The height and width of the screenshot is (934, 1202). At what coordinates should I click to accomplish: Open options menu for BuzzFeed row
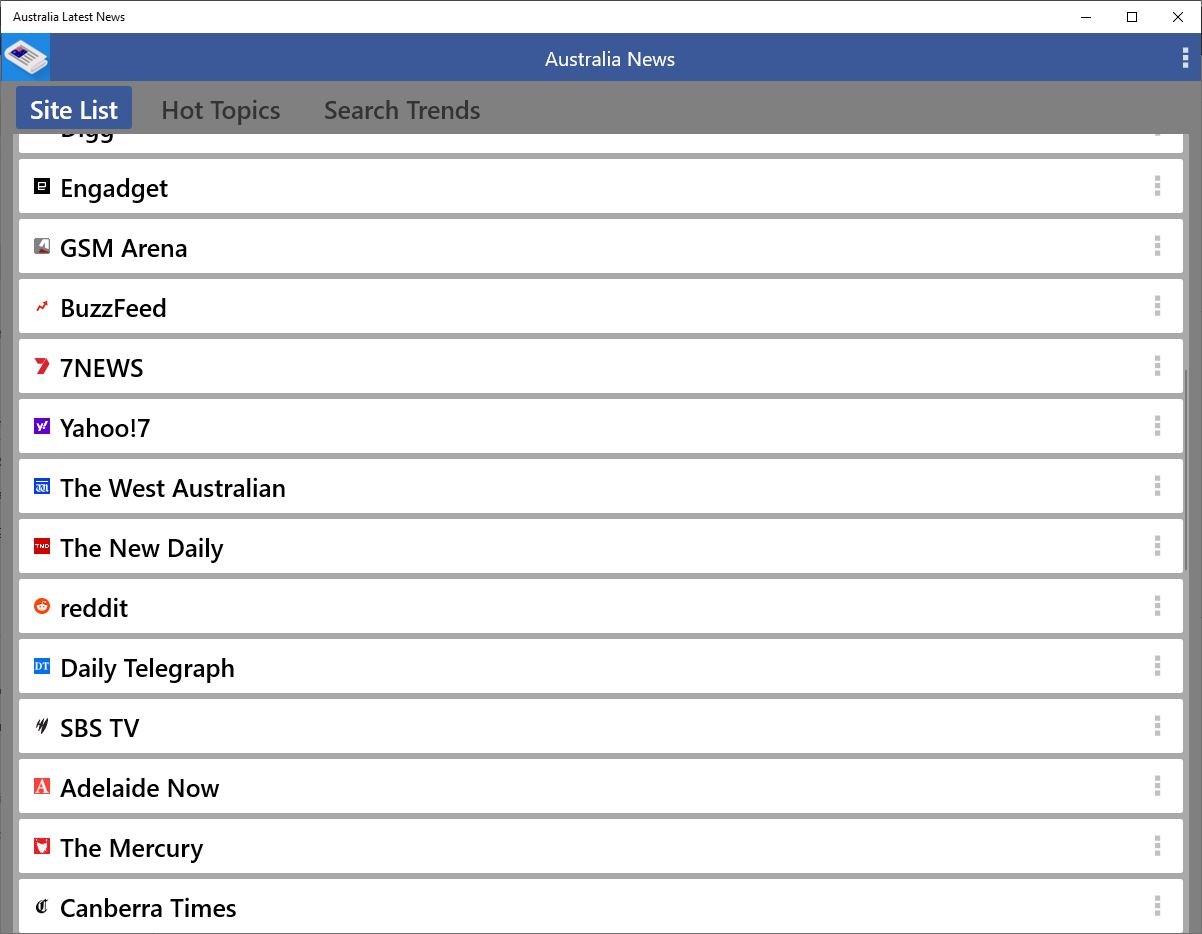(x=1157, y=306)
